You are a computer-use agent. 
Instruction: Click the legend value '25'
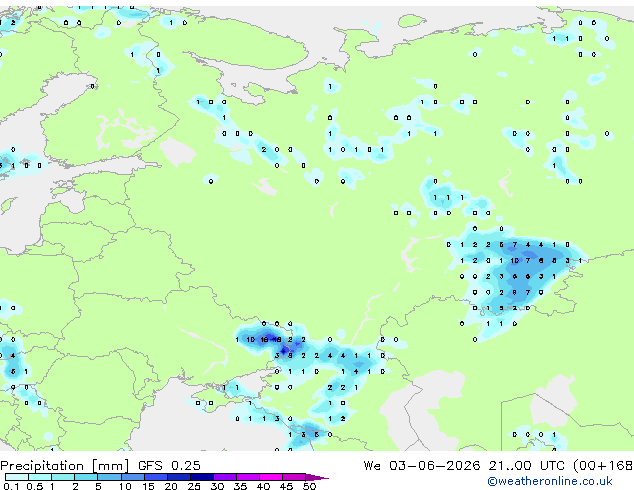(x=194, y=486)
